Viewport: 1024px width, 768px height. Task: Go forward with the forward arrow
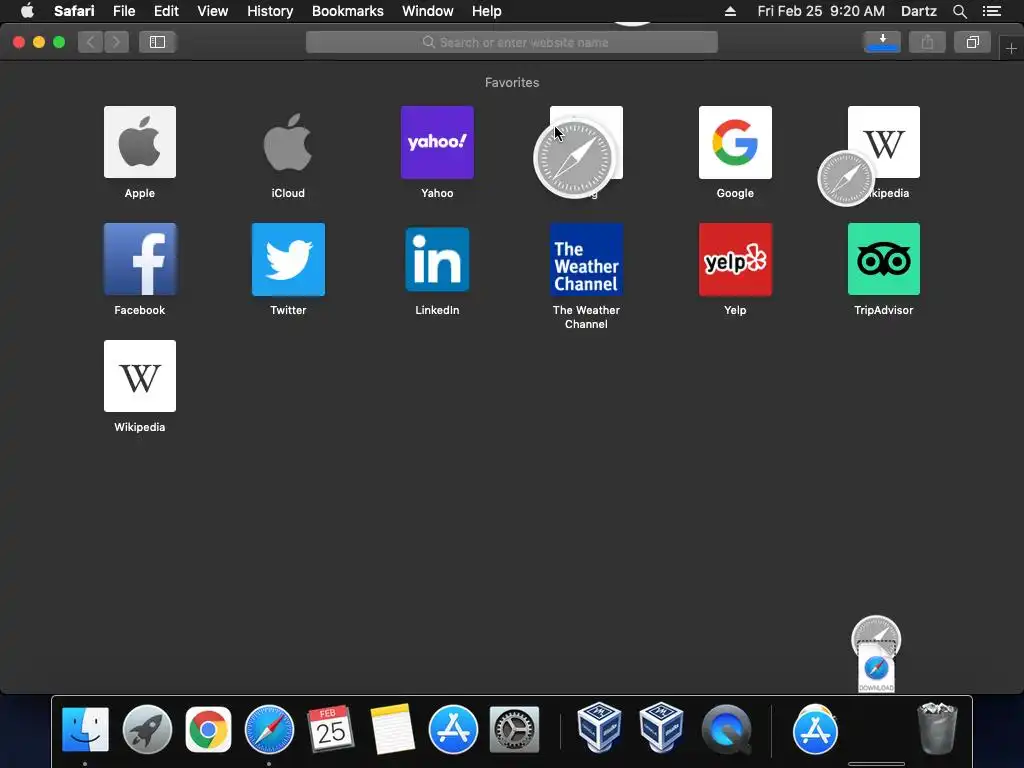pyautogui.click(x=116, y=42)
